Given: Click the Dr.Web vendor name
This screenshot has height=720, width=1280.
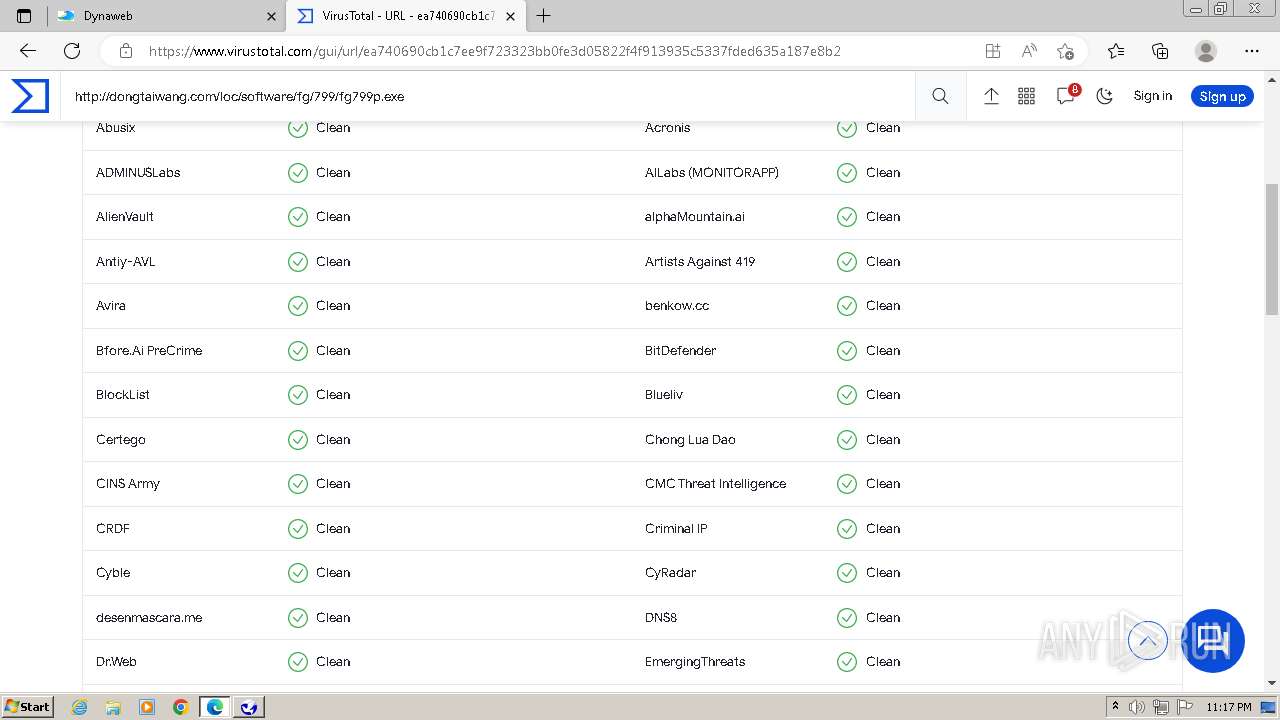Looking at the screenshot, I should [116, 662].
